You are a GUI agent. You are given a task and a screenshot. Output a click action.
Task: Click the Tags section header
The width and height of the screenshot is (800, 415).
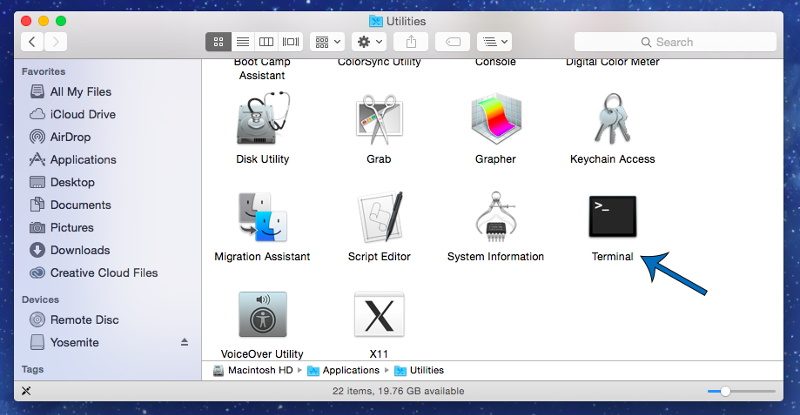[33, 369]
